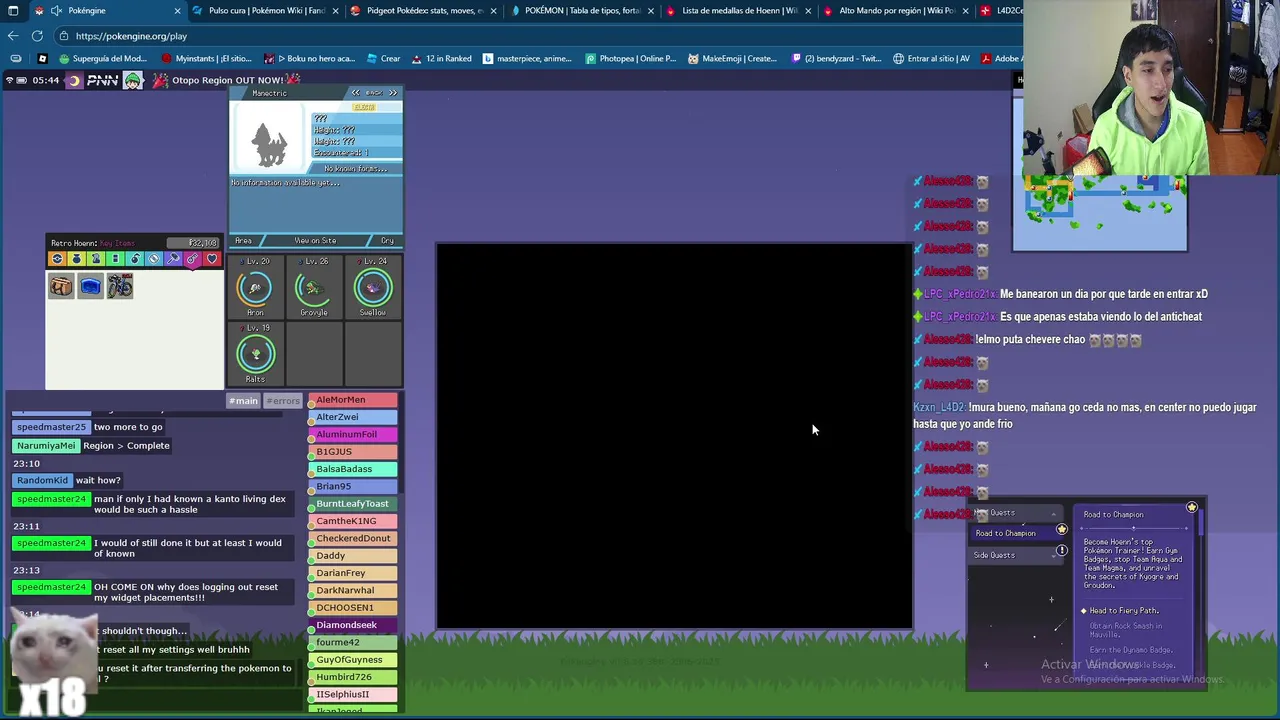Go back in the browser
Image resolution: width=1280 pixels, height=720 pixels.
[13, 36]
